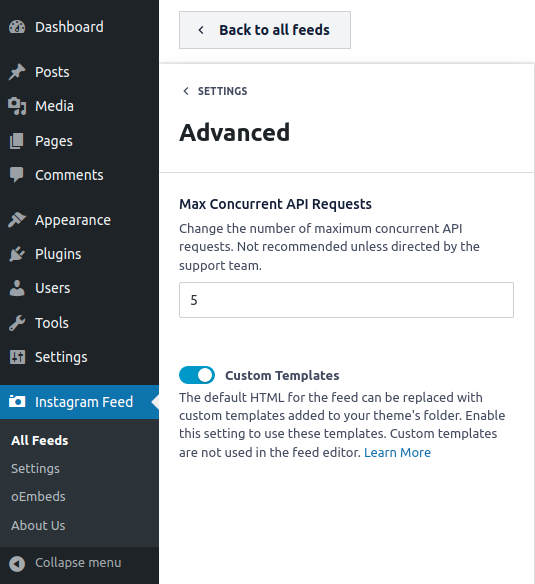The height and width of the screenshot is (584, 535).
Task: Click the Media icon in sidebar
Action: (17, 106)
